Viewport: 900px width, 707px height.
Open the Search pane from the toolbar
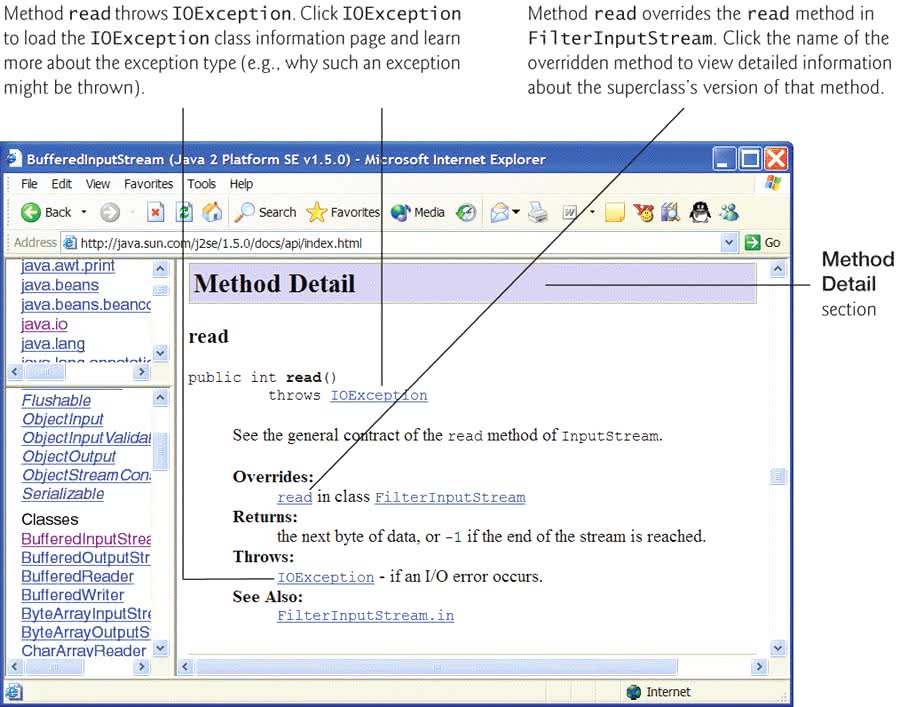coord(266,213)
